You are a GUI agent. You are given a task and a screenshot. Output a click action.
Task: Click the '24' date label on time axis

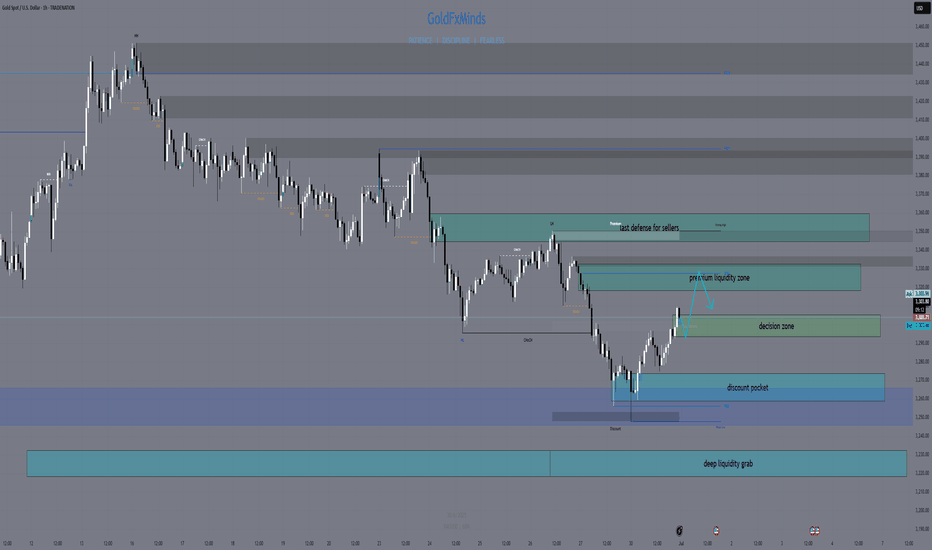[x=429, y=543]
